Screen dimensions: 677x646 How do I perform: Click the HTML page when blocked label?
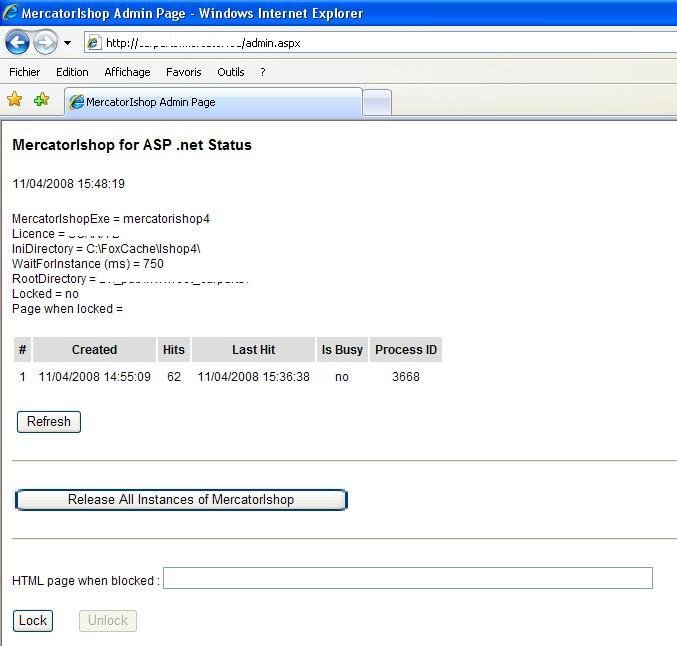pyautogui.click(x=86, y=581)
